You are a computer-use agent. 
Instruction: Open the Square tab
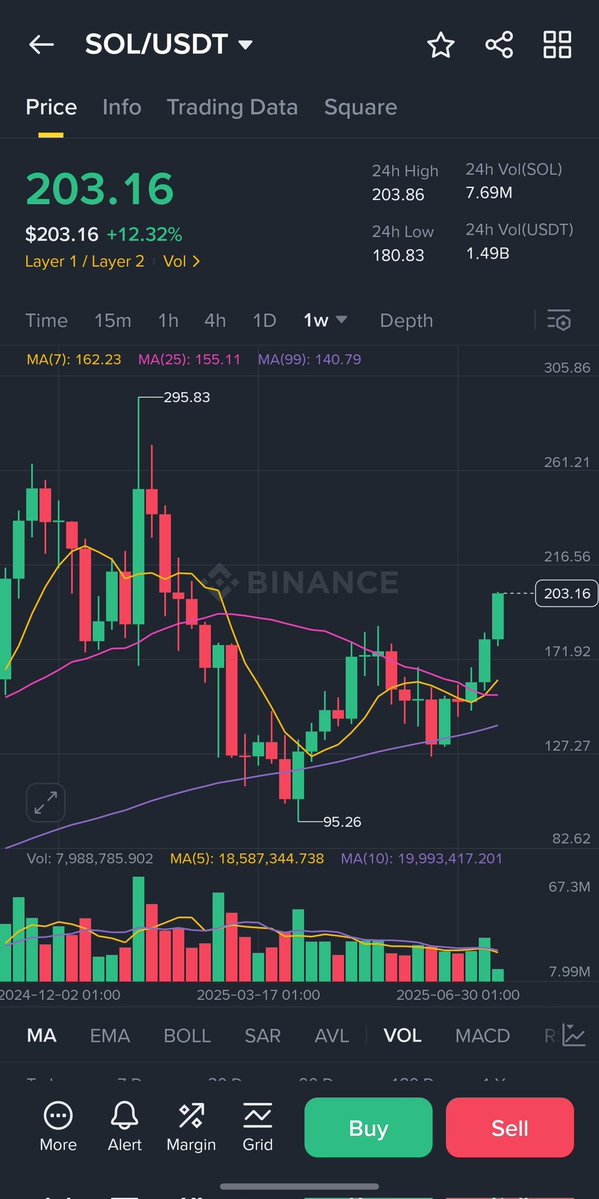coord(360,107)
